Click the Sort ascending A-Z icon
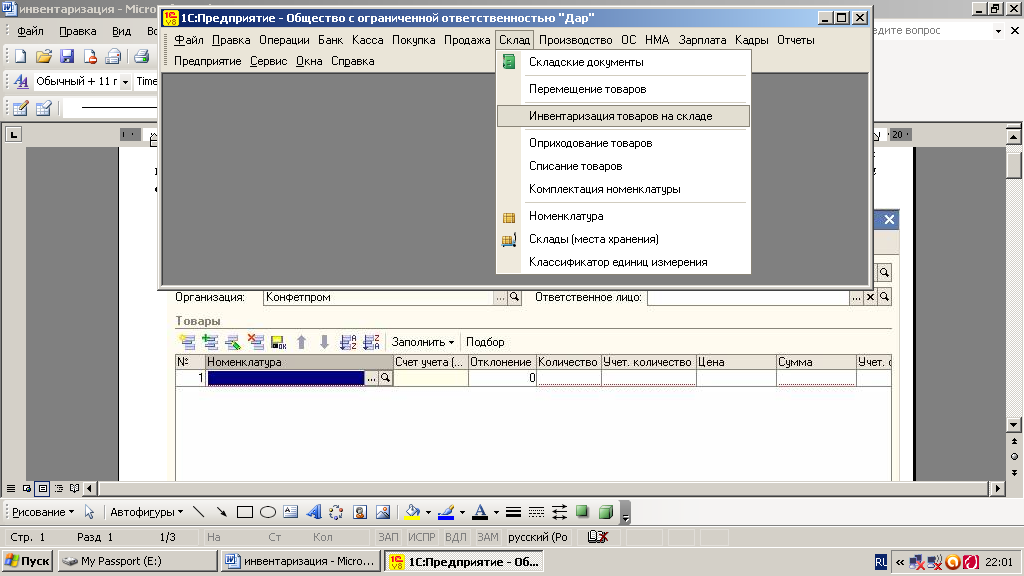1024x576 pixels. click(348, 342)
